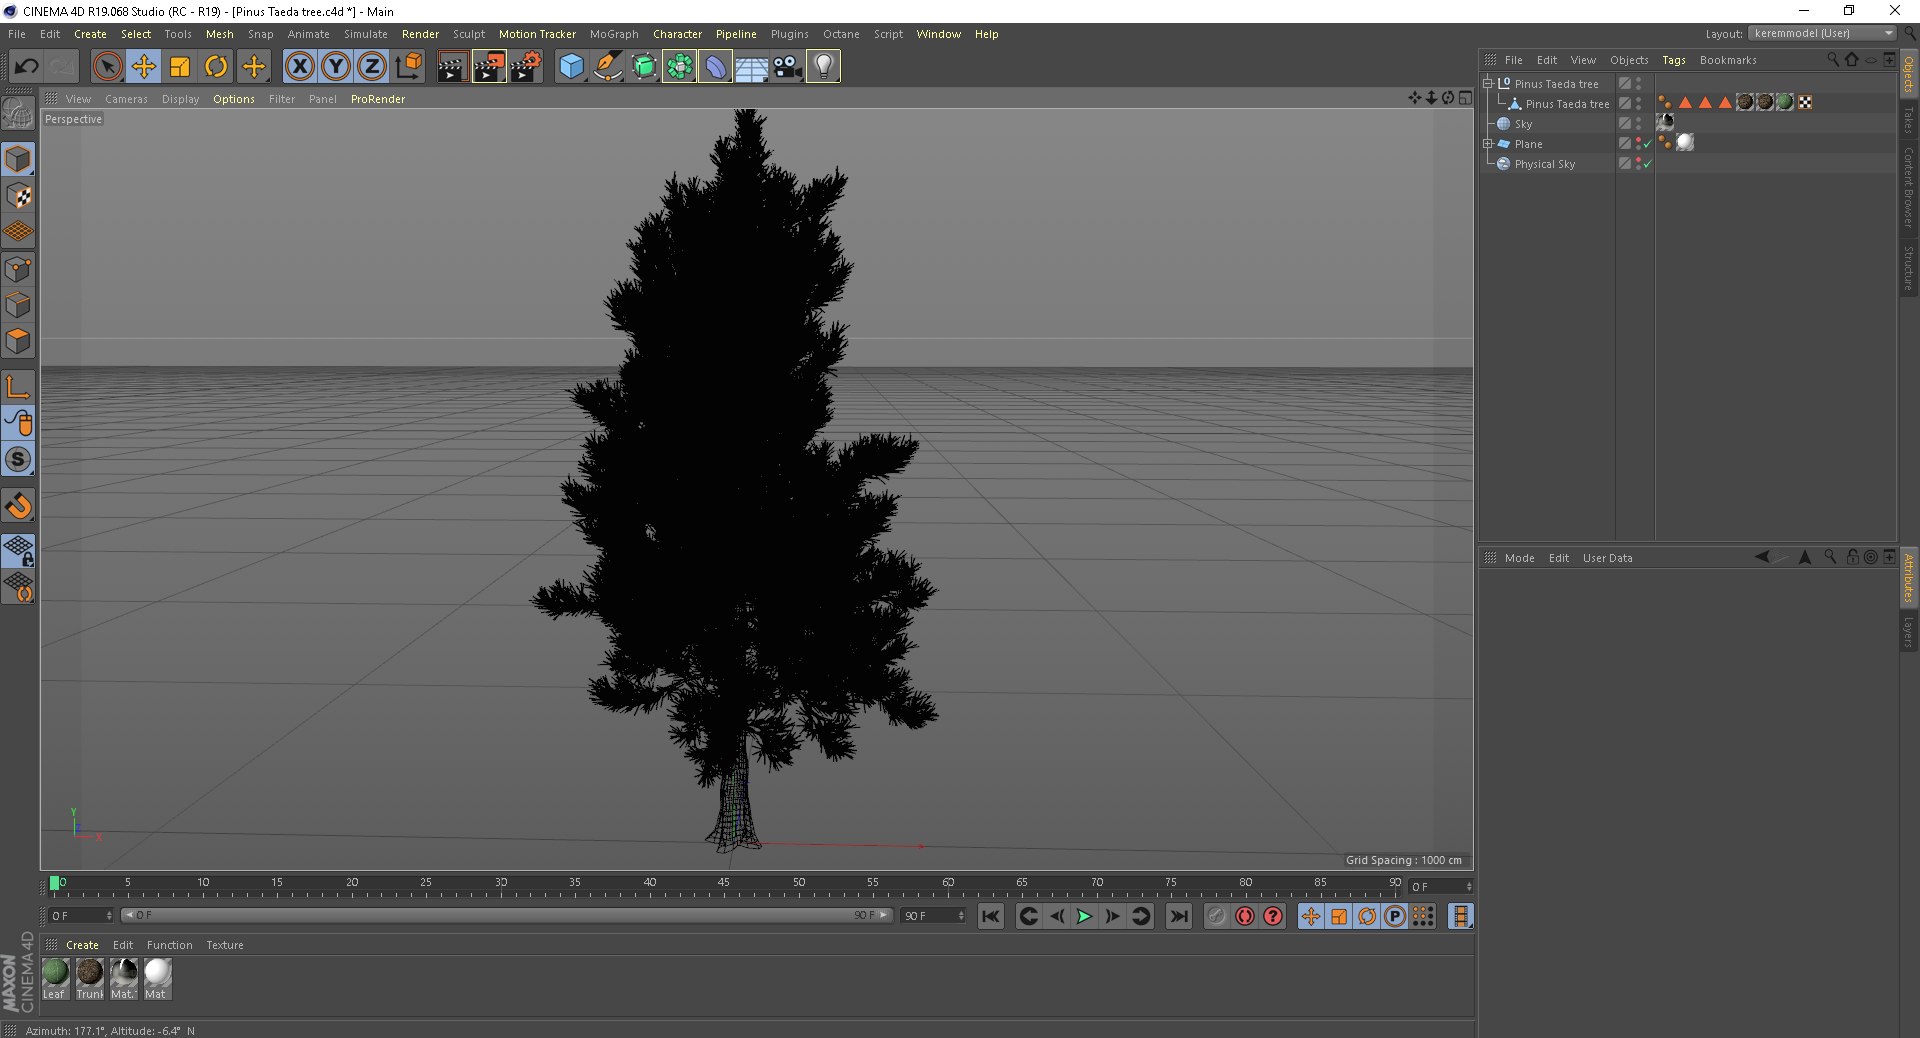Enable Polygons mode in left toolbar

pyautogui.click(x=19, y=341)
